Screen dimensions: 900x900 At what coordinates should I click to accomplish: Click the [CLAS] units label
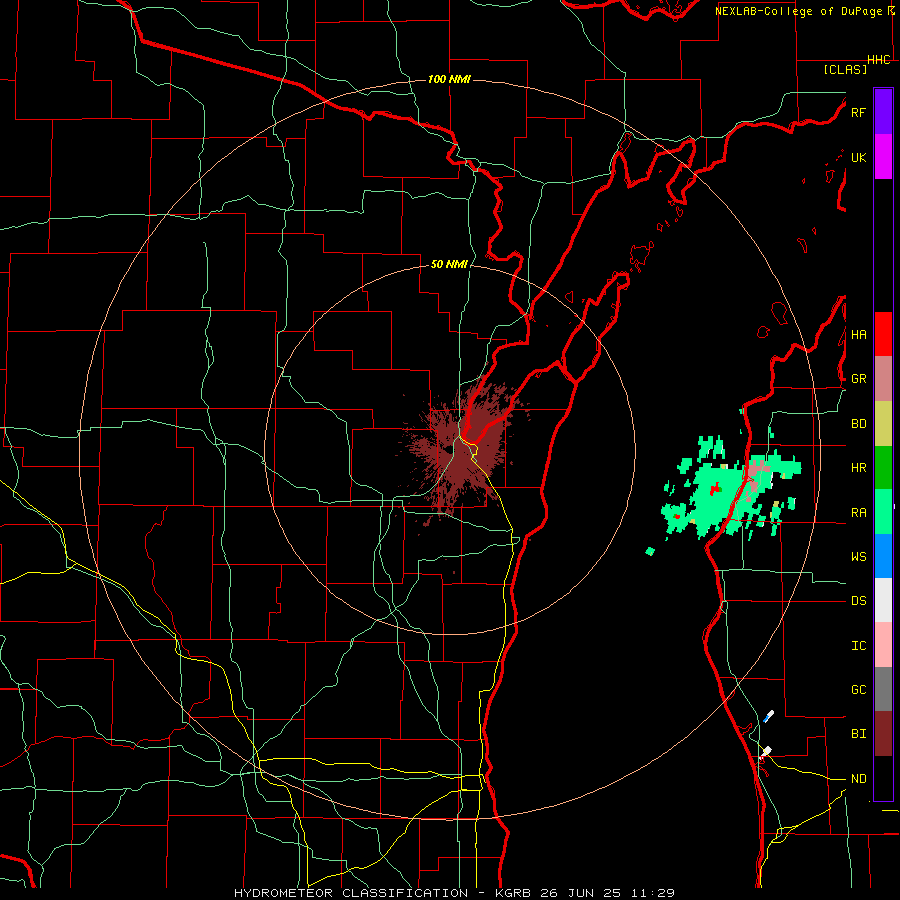[845, 69]
